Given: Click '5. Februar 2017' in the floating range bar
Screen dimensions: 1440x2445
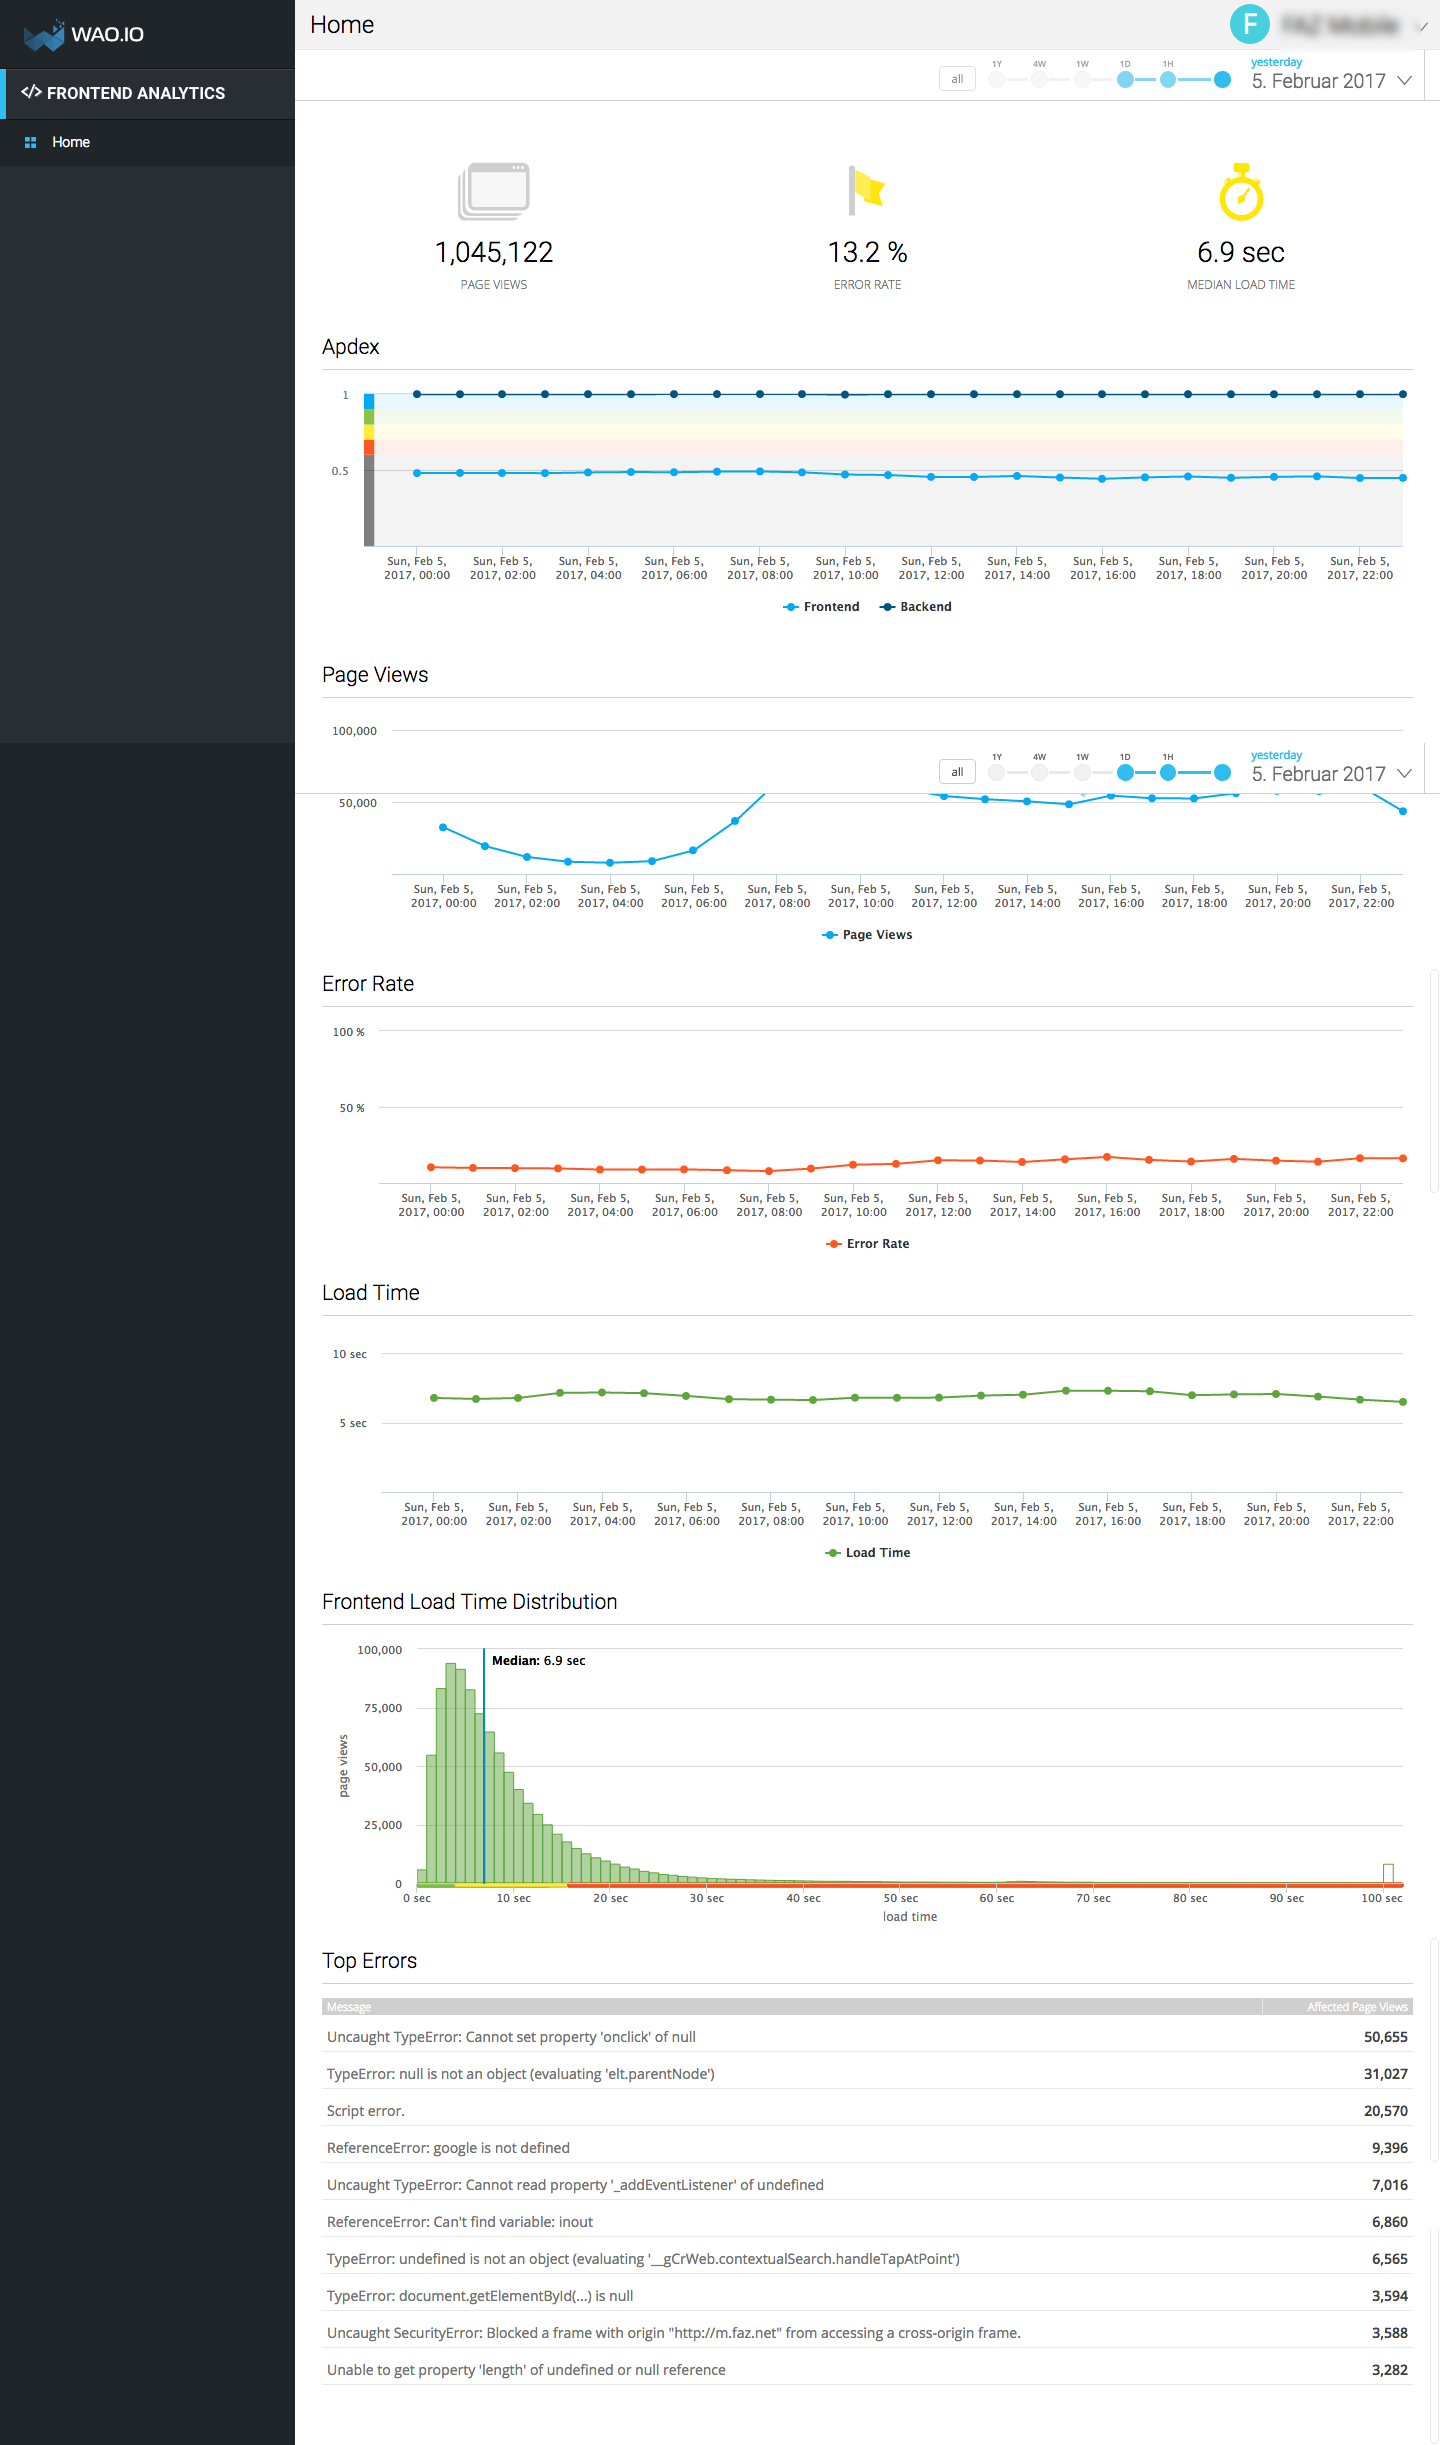Looking at the screenshot, I should click(1318, 774).
